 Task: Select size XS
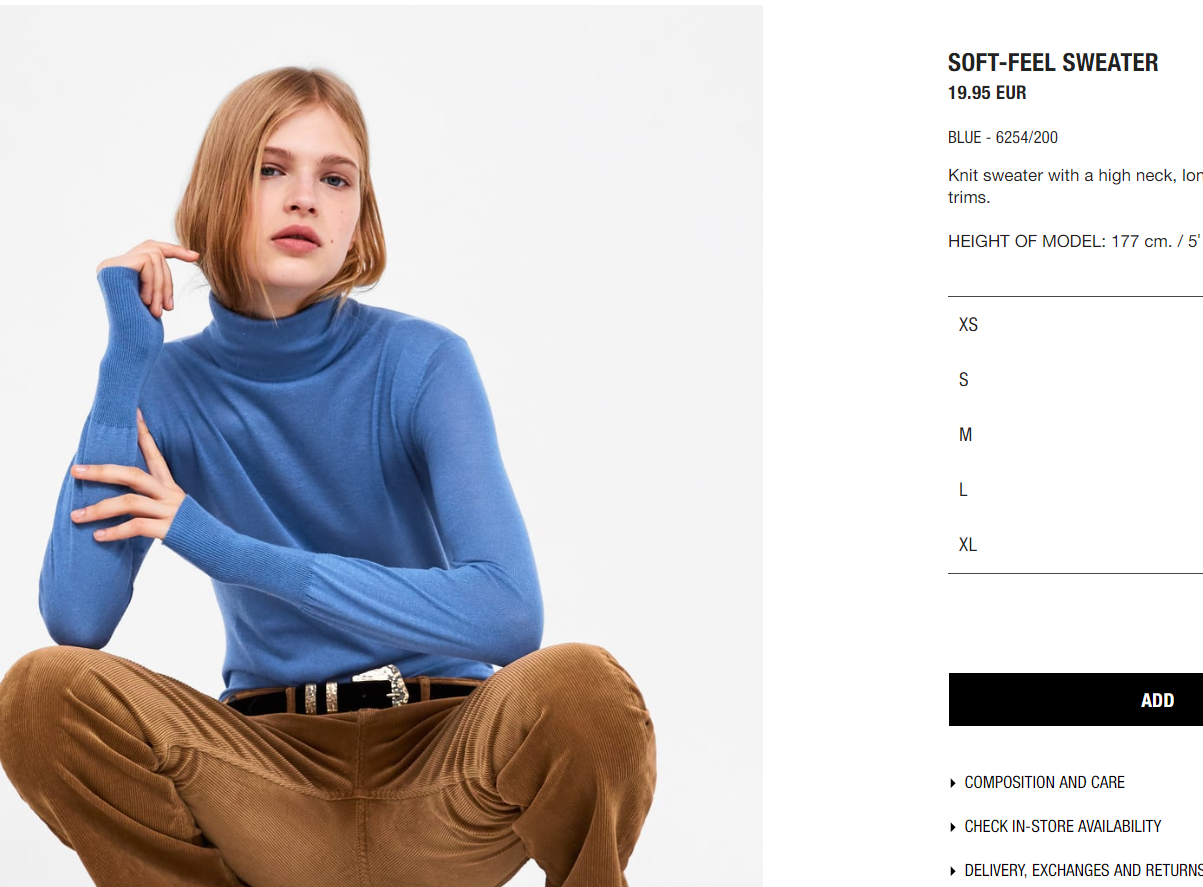1075,325
